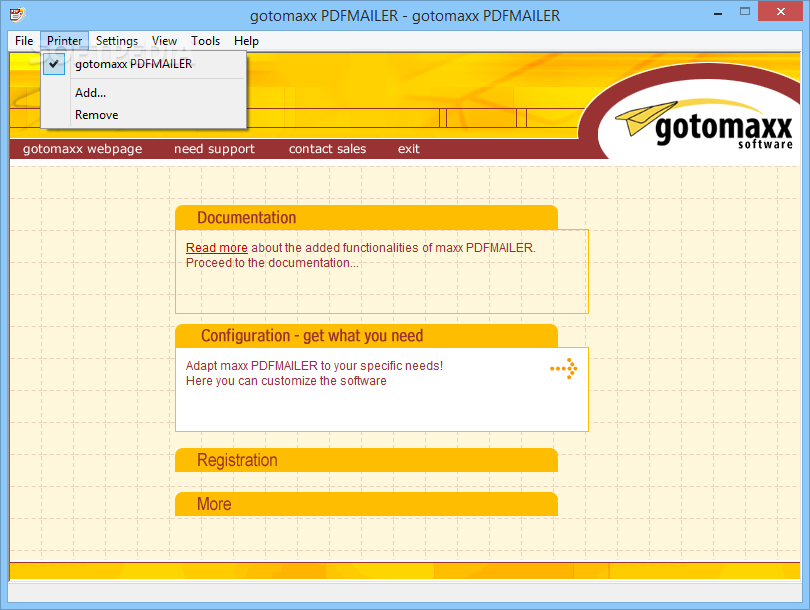Open the Help menu
810x610 pixels.
pos(246,41)
